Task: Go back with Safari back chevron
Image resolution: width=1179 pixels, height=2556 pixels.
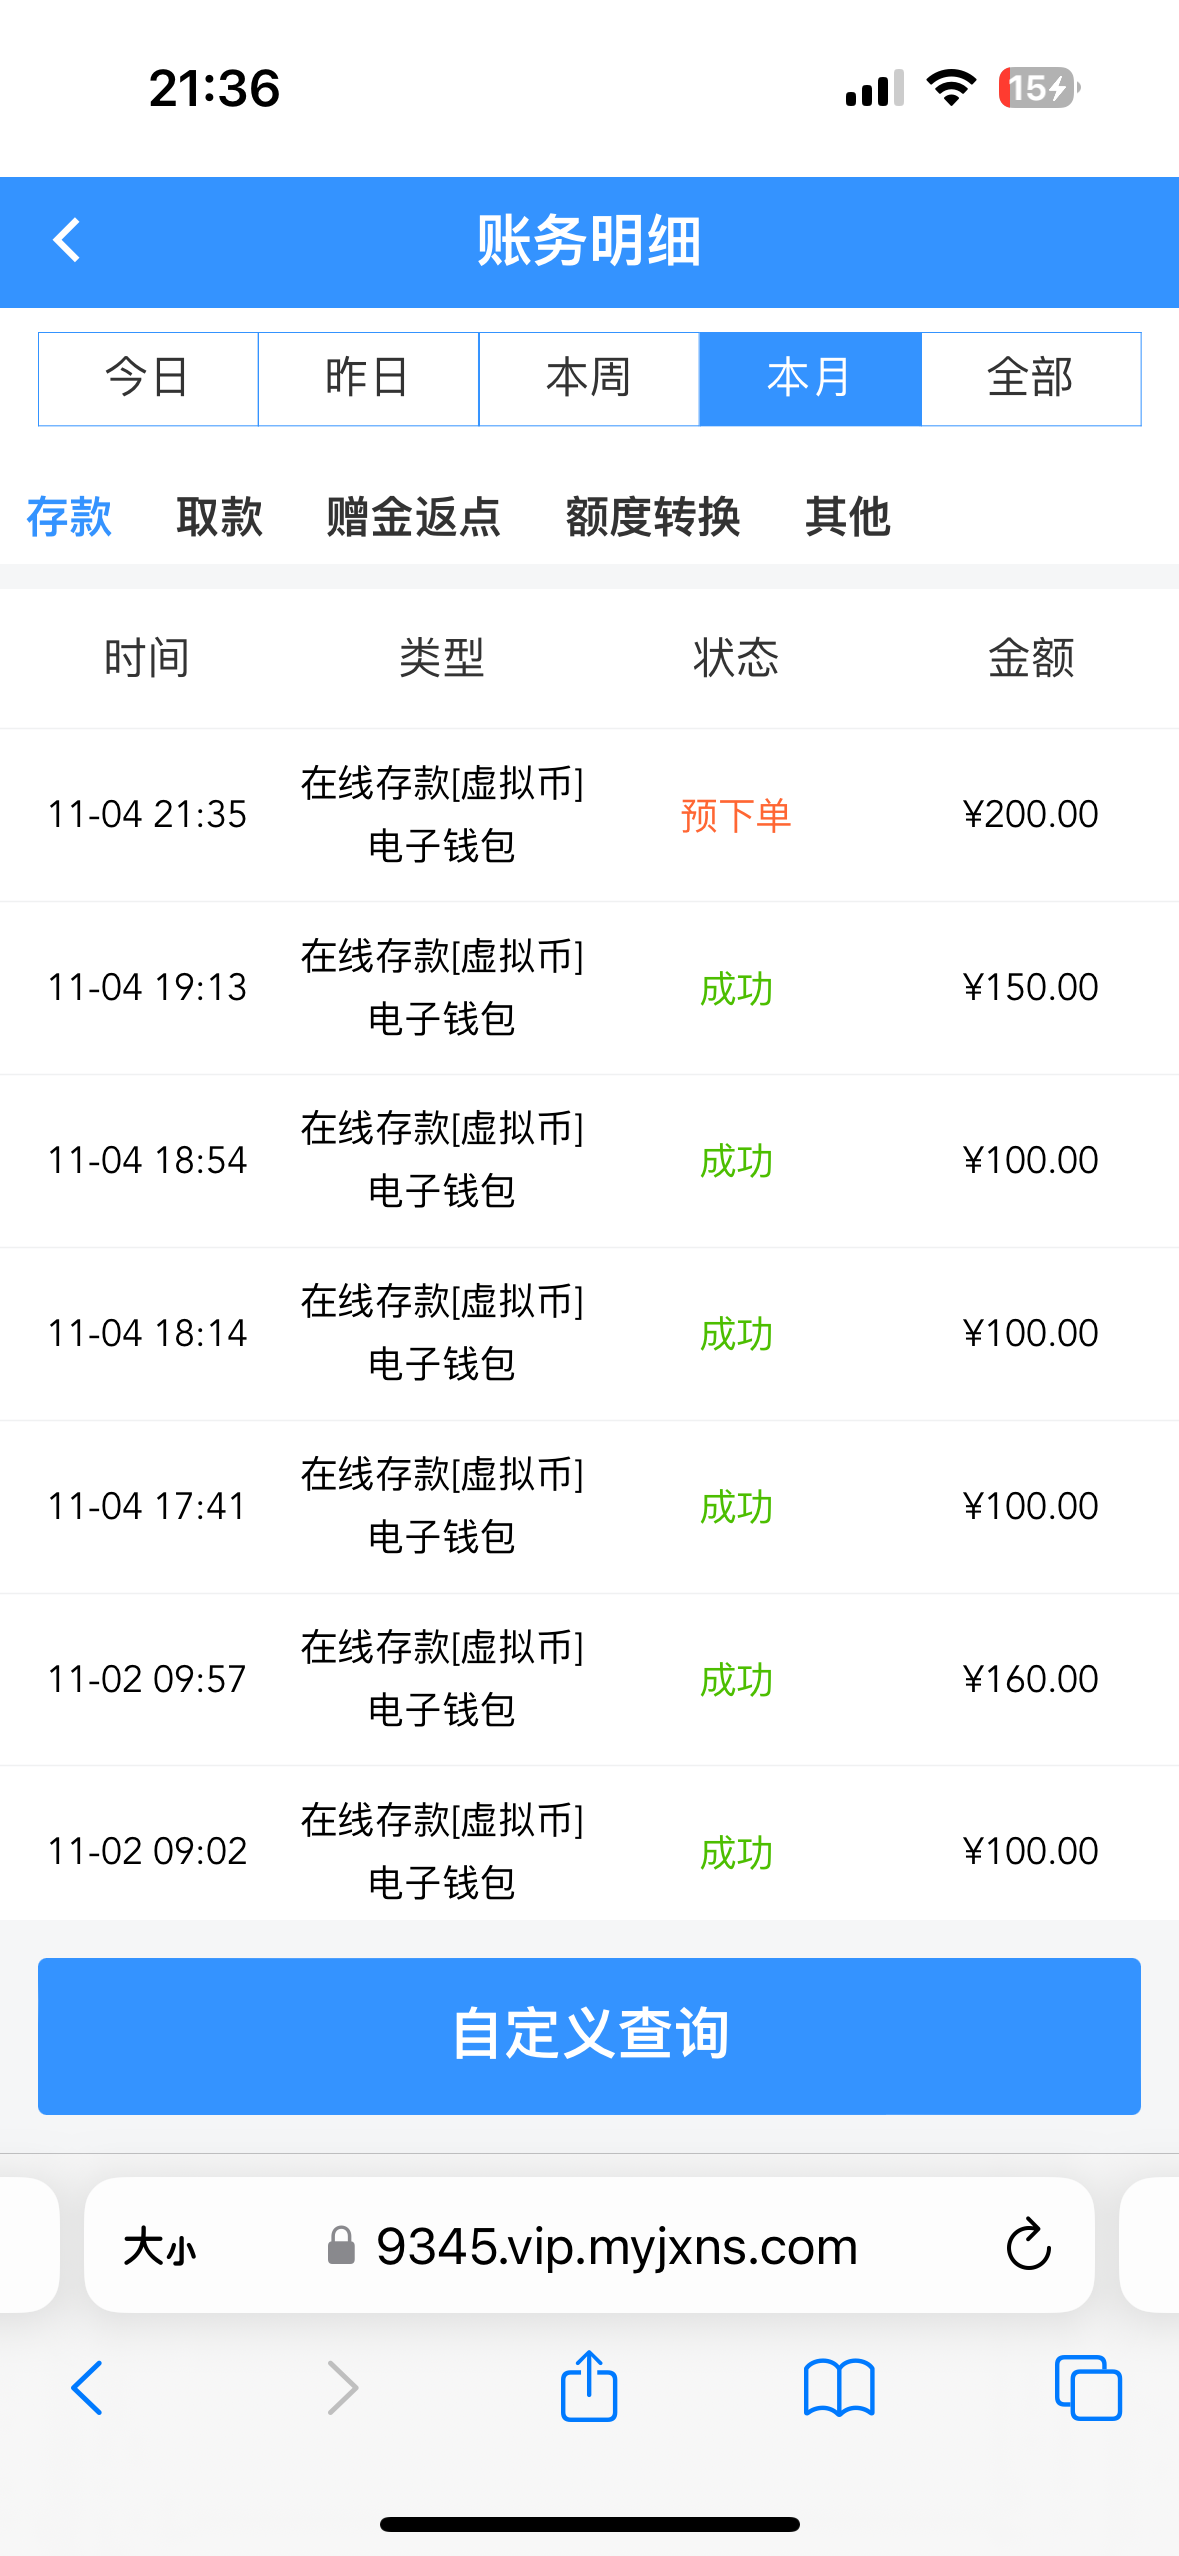Action: tap(87, 2387)
